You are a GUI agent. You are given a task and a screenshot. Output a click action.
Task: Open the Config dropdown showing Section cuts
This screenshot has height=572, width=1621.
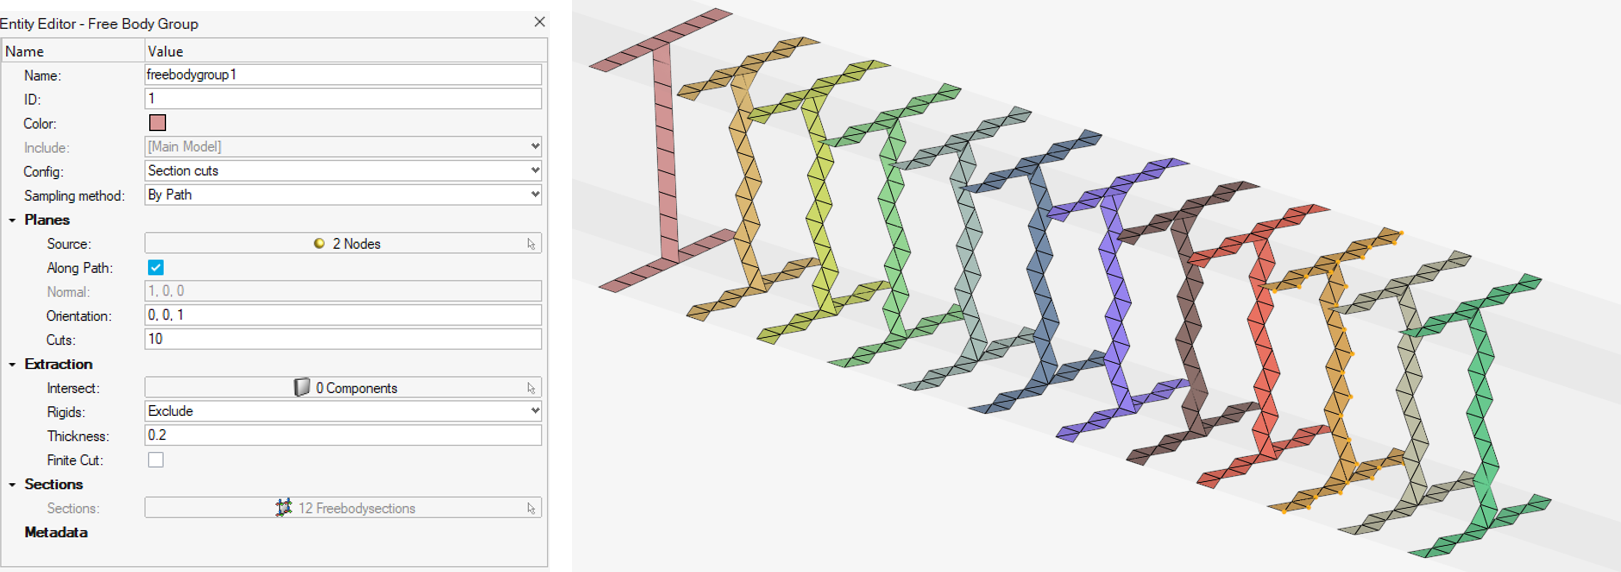pyautogui.click(x=343, y=171)
